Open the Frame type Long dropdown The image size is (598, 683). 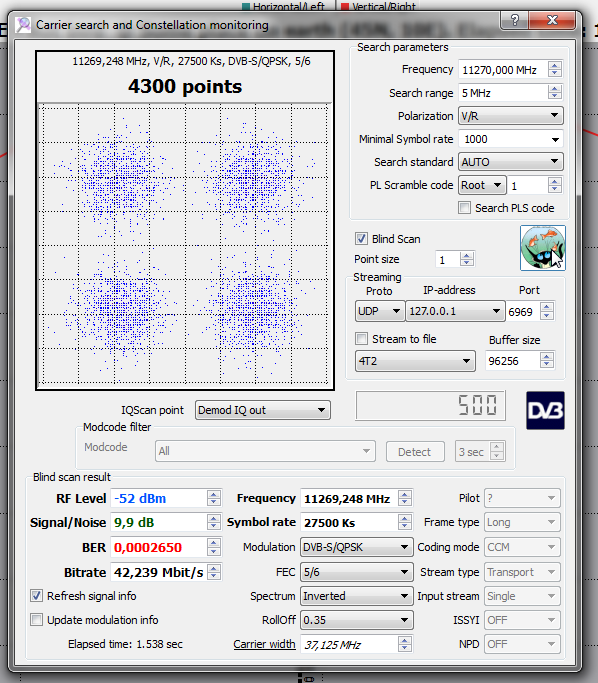[522, 522]
